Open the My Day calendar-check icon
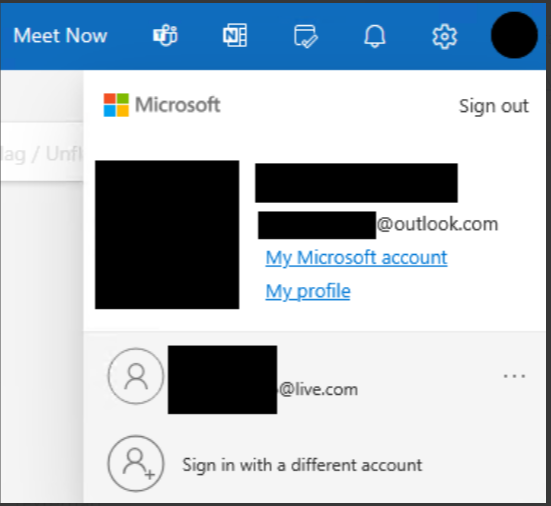551x506 pixels. [305, 36]
